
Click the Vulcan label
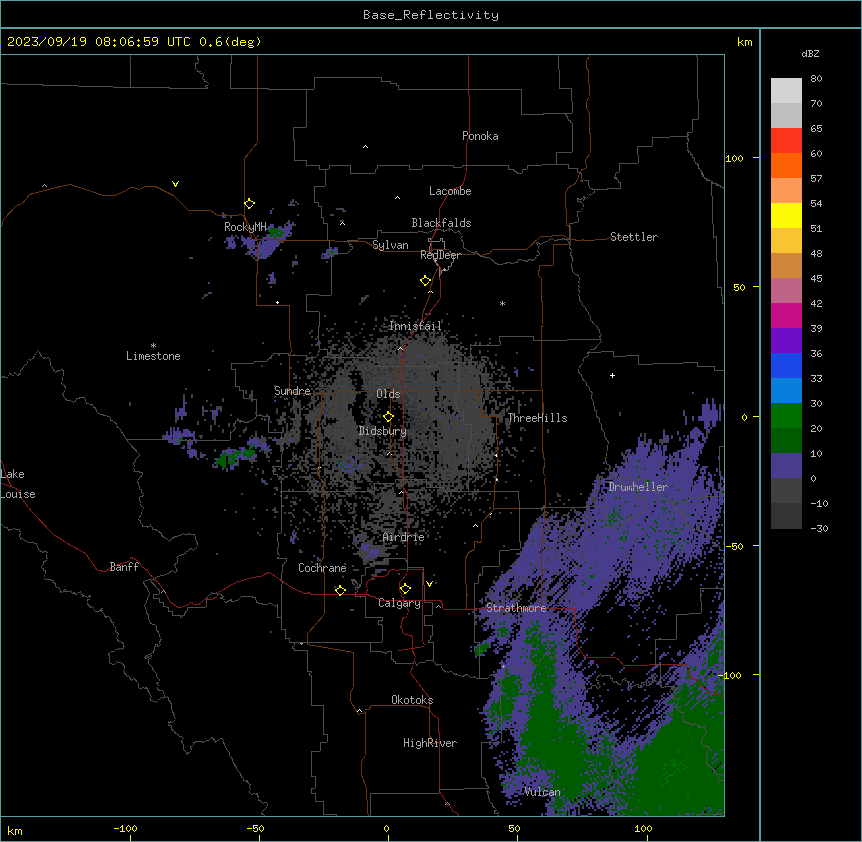543,792
